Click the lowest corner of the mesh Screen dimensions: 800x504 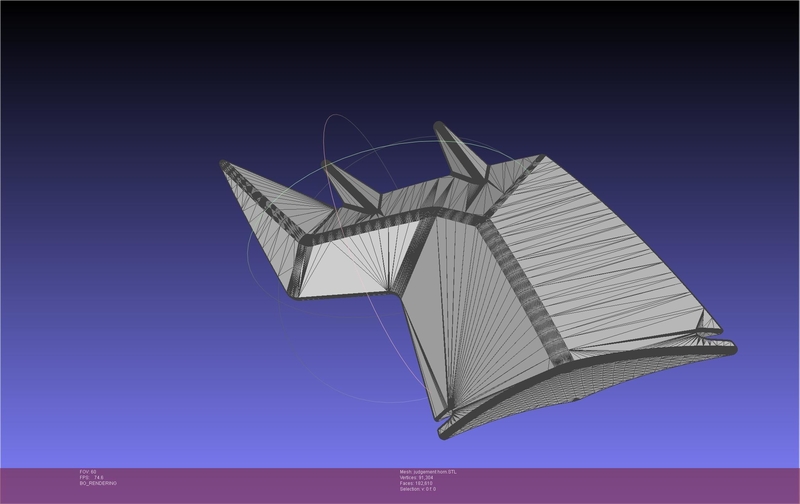[x=443, y=433]
